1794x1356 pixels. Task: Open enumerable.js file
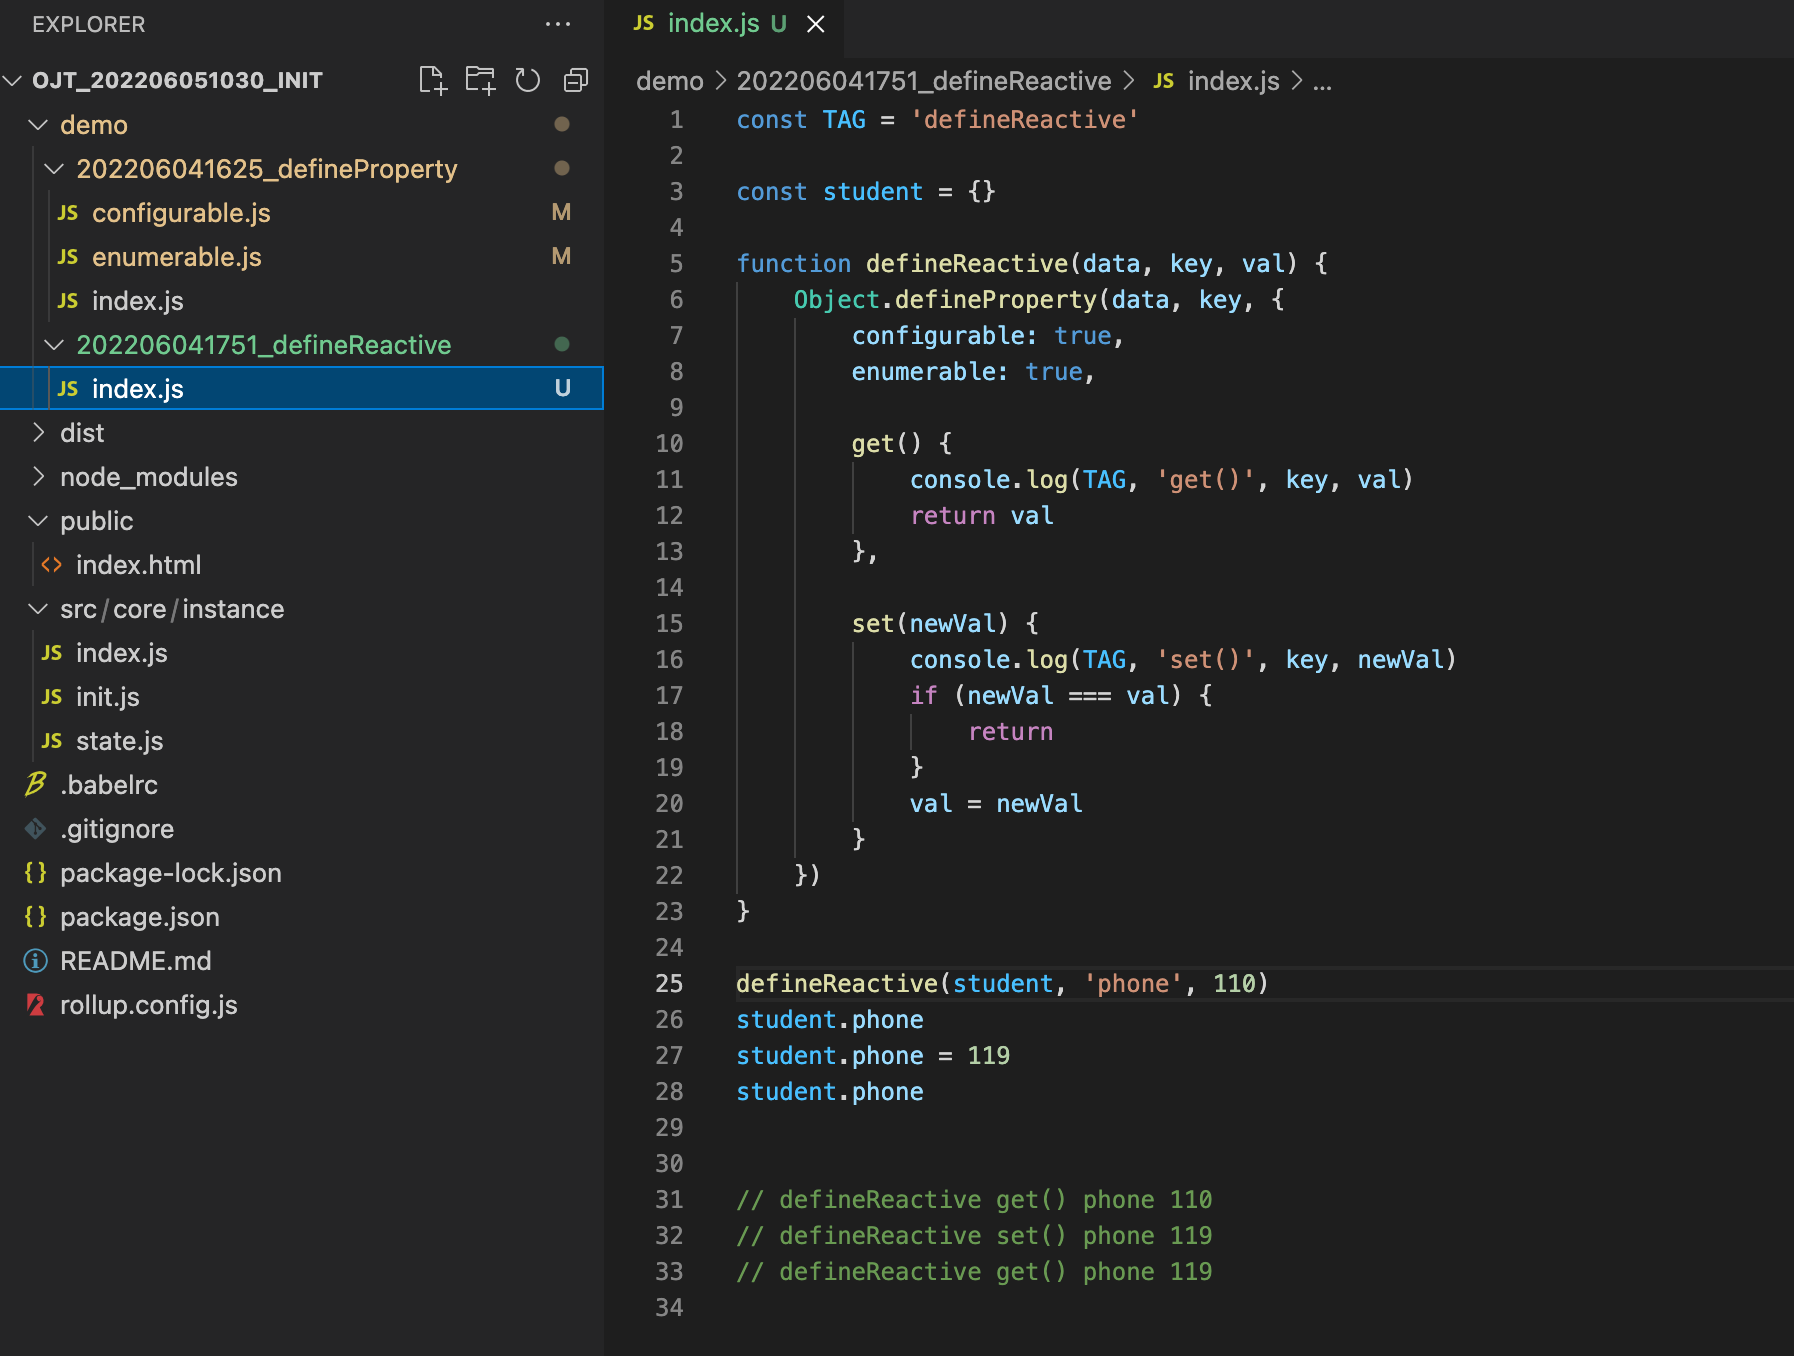[x=302, y=257]
